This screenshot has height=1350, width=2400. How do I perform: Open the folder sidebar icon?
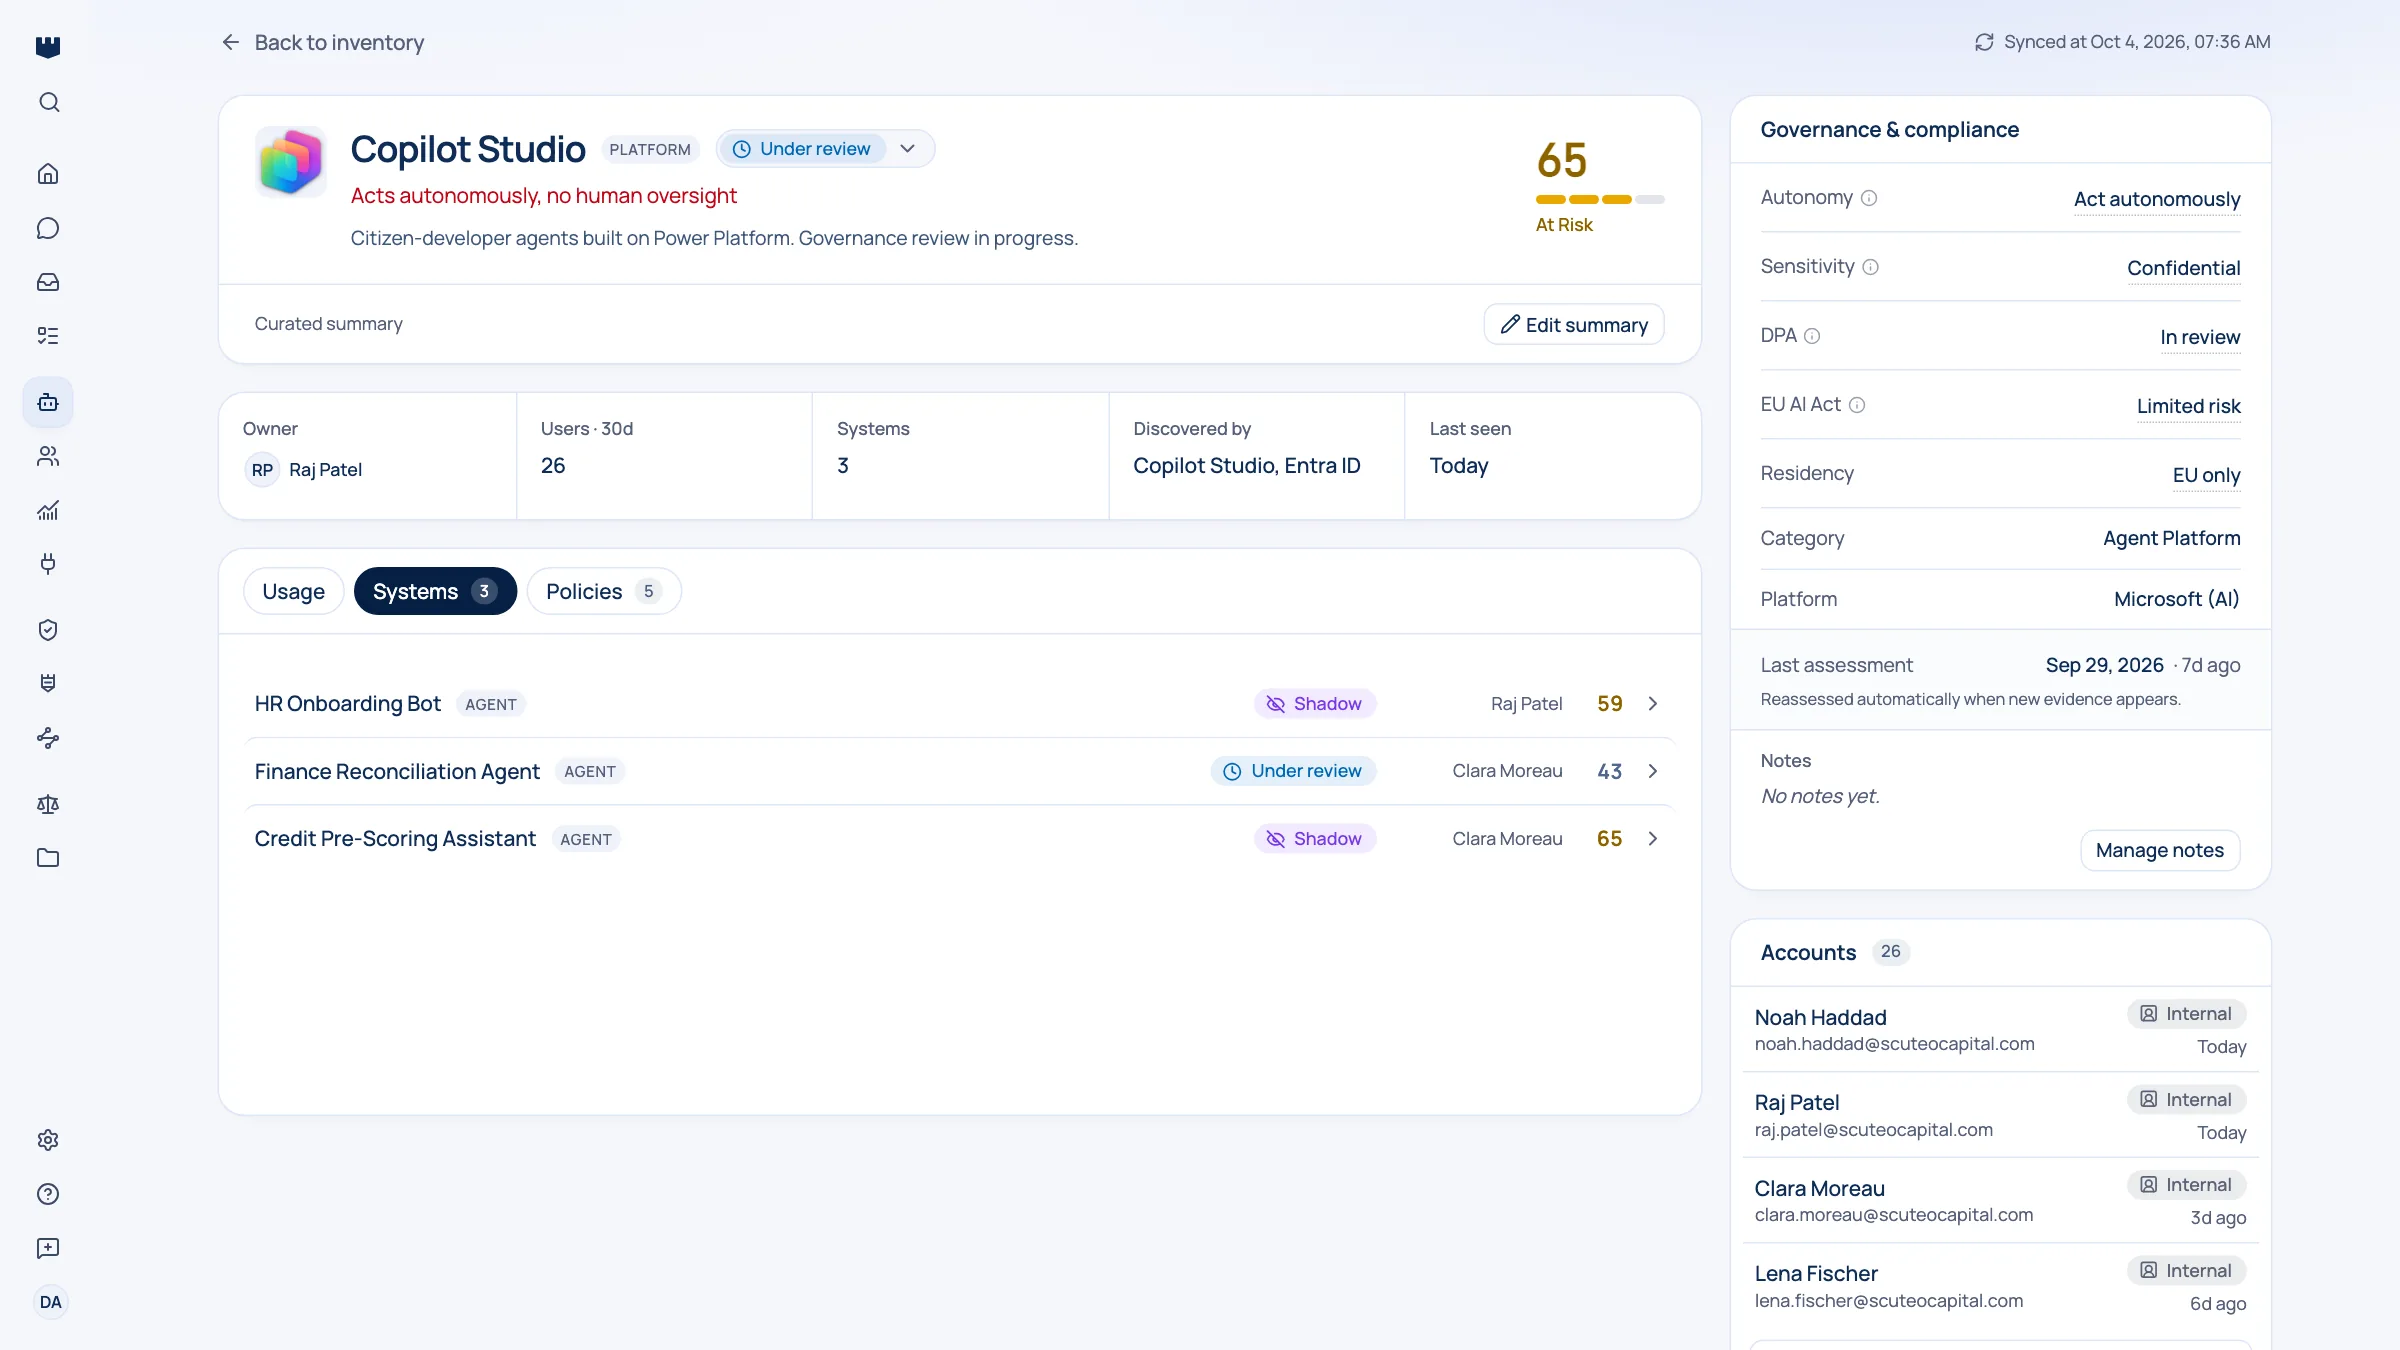point(48,858)
